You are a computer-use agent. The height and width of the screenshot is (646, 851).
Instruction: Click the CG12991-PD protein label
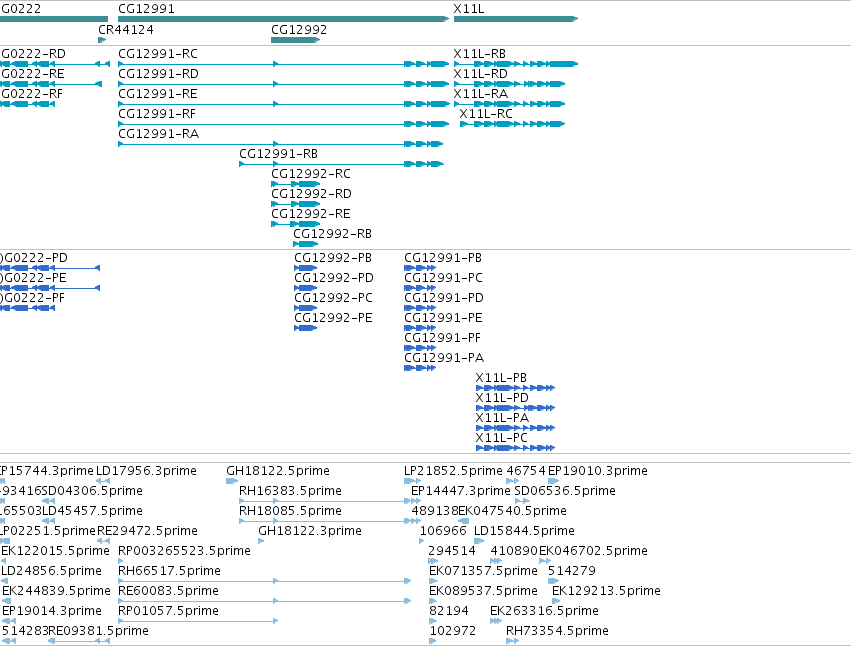[444, 298]
